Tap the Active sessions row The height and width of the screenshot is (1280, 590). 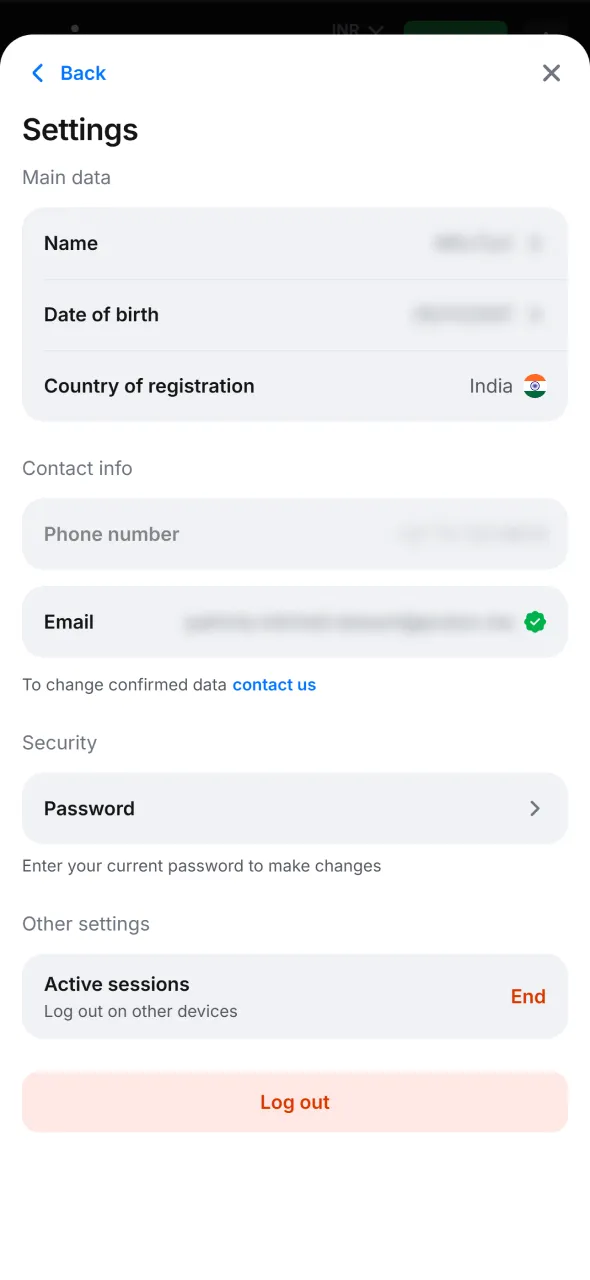(250, 996)
